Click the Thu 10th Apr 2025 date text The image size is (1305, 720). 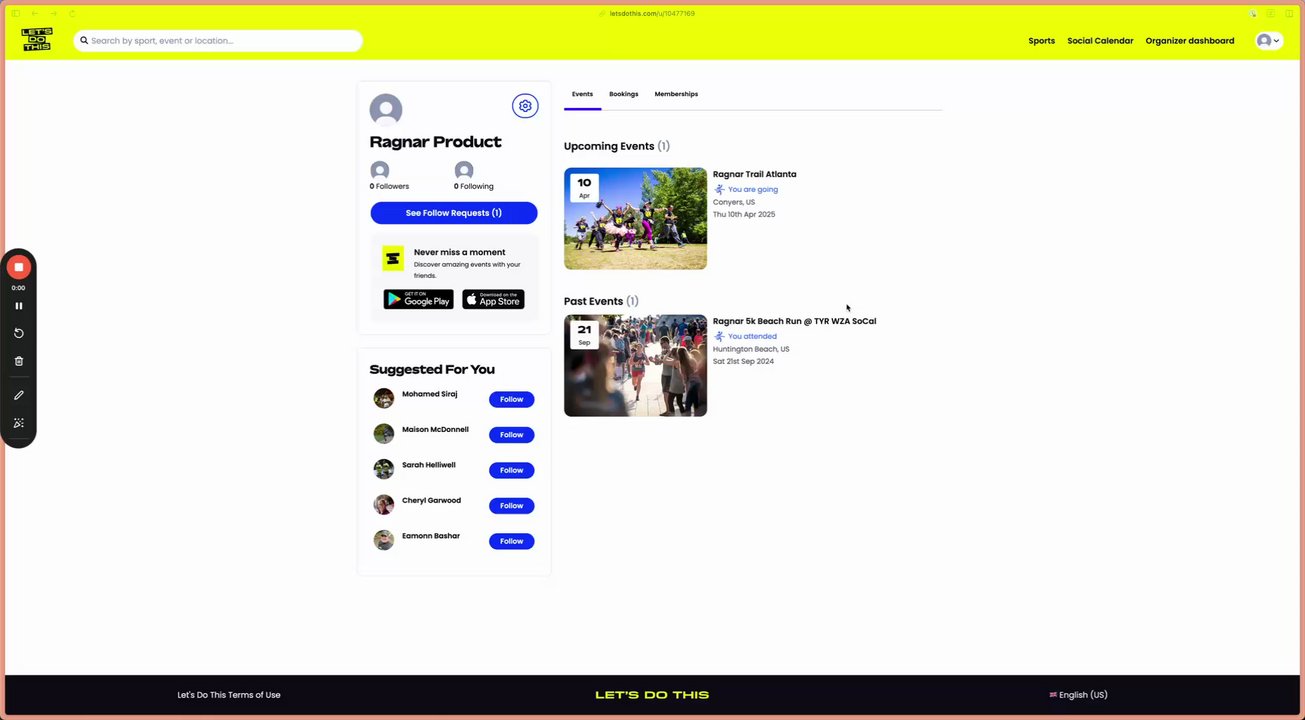click(x=744, y=214)
